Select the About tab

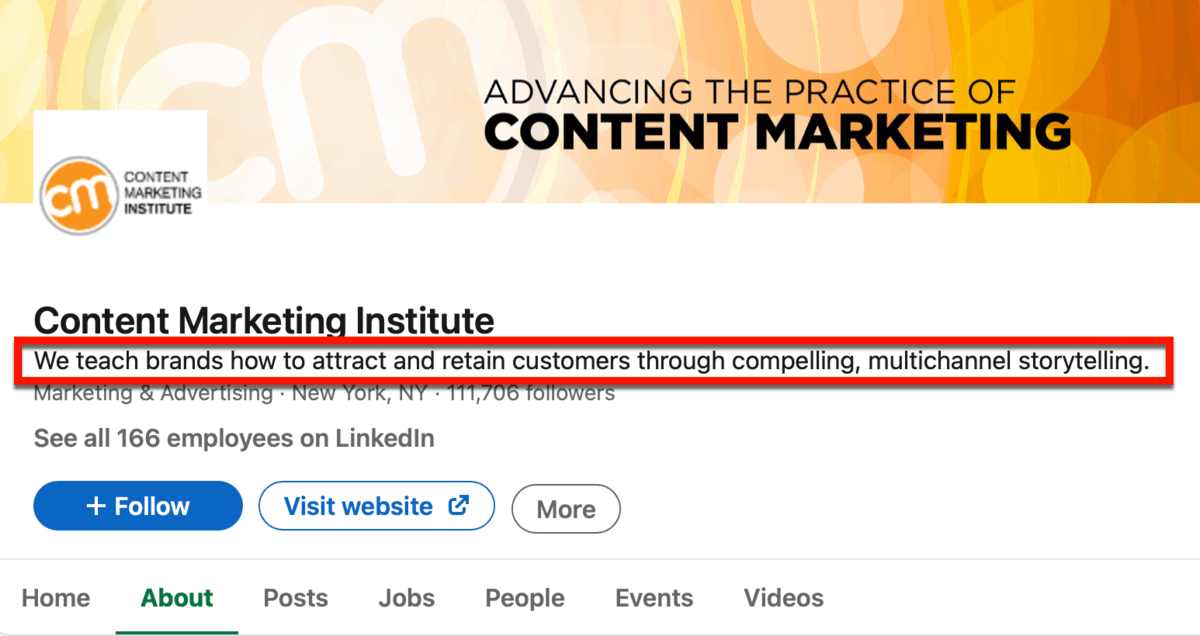pos(177,598)
